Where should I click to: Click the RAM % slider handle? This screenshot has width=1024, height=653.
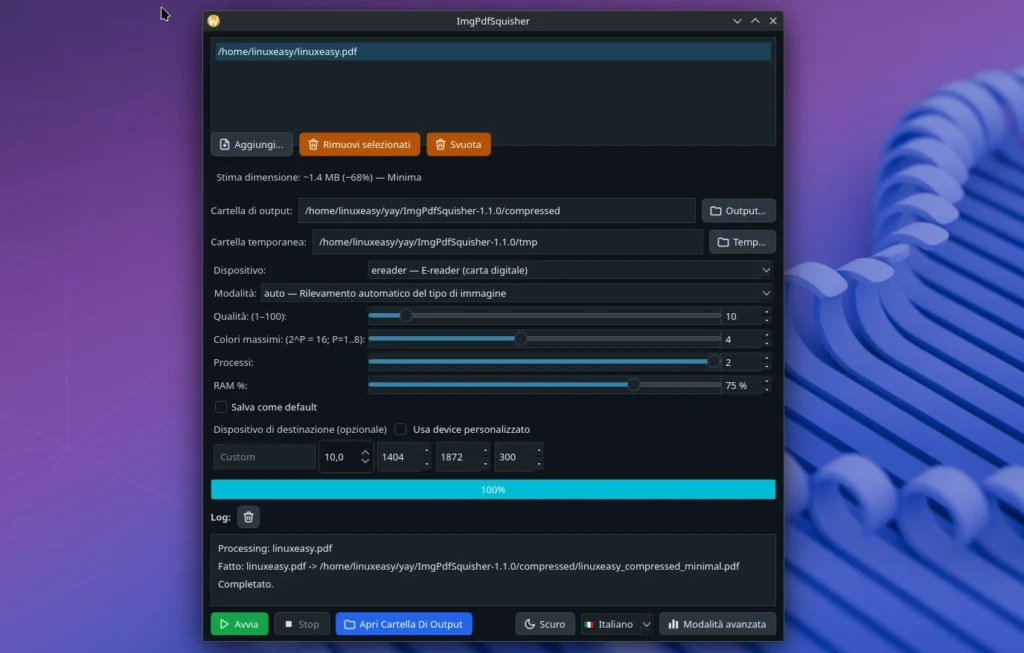click(x=634, y=384)
